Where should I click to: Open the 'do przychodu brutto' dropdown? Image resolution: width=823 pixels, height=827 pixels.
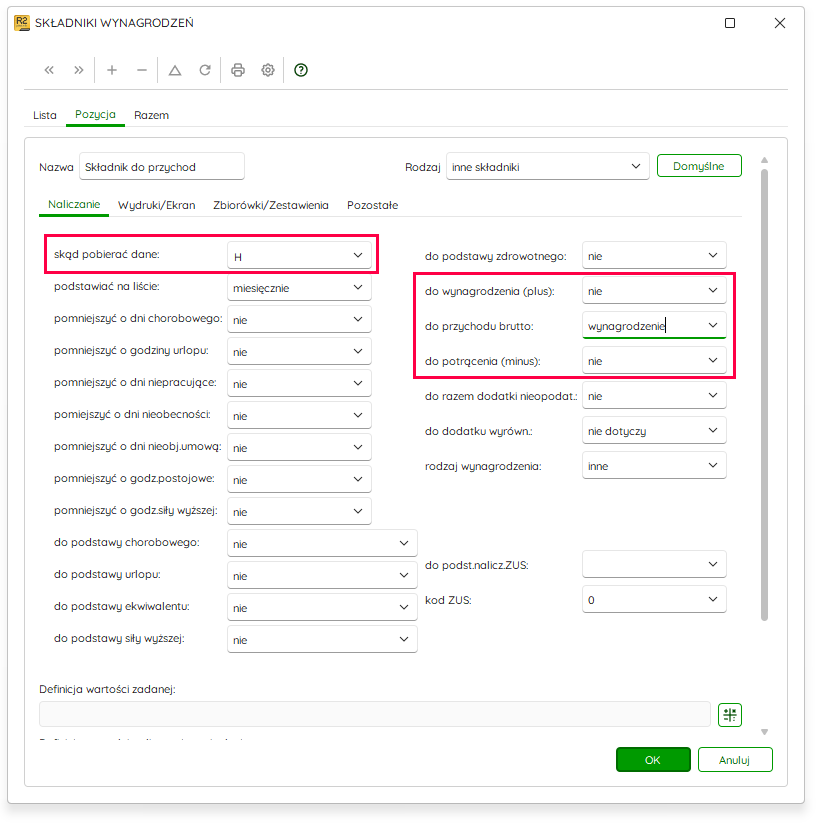tap(654, 325)
